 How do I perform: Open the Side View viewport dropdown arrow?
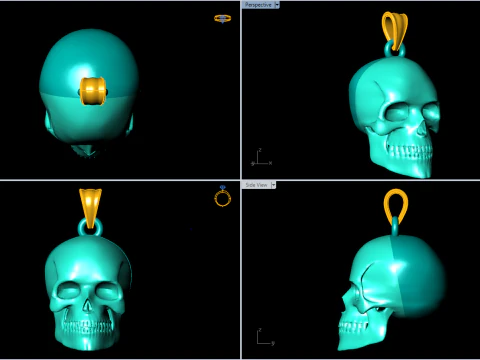(x=273, y=185)
